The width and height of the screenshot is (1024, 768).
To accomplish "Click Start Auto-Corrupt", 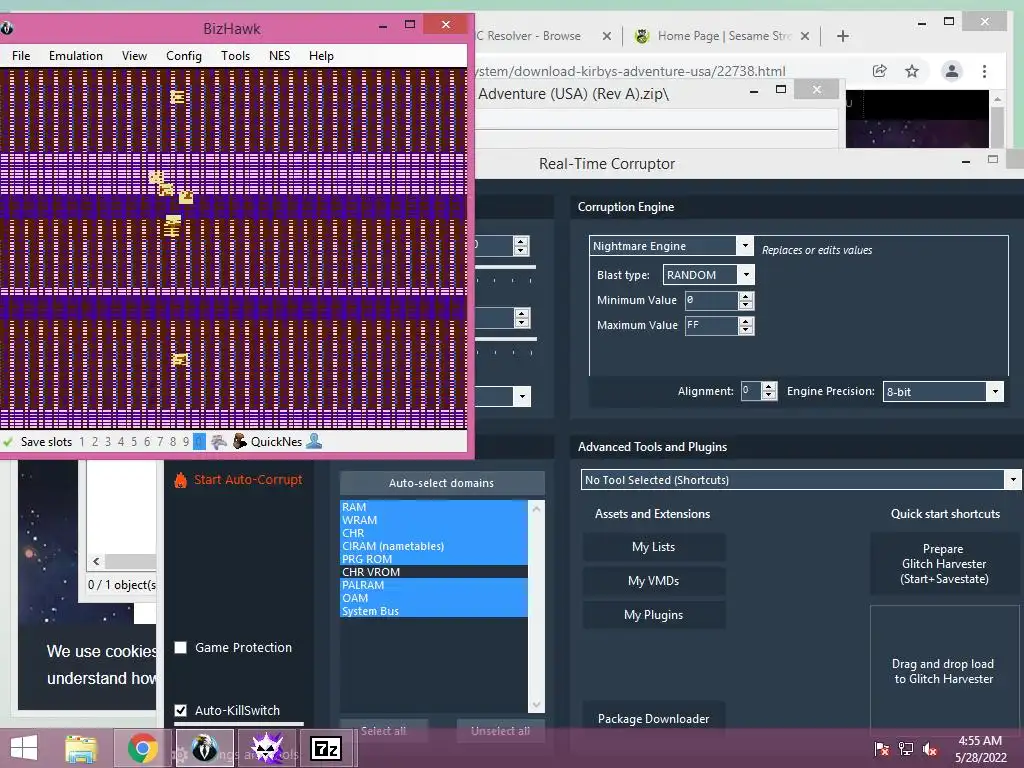I will (248, 480).
